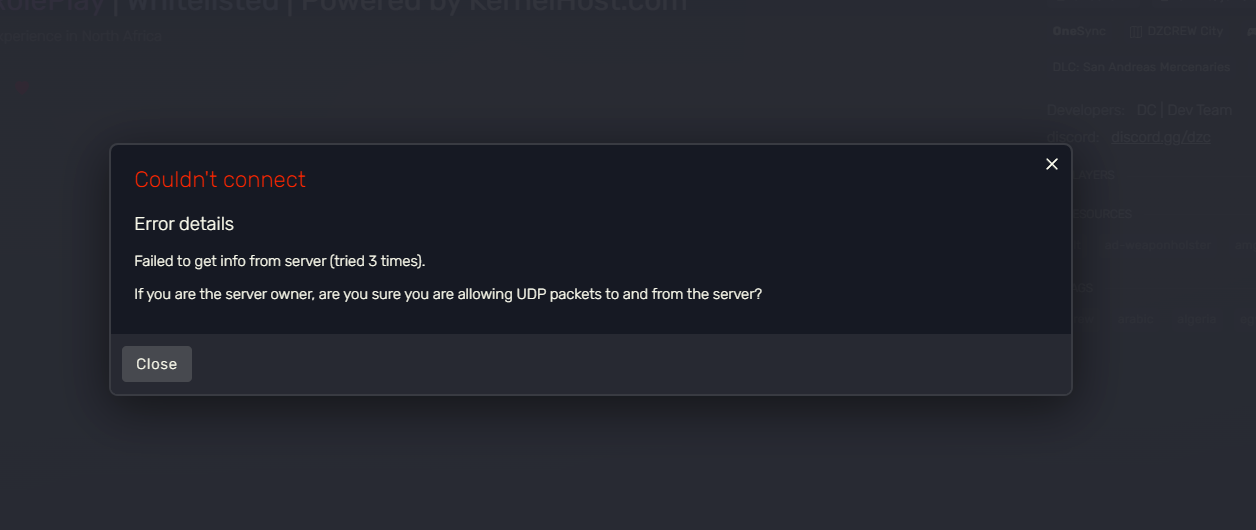
Task: Click the OneSync server tag
Action: [x=1079, y=31]
